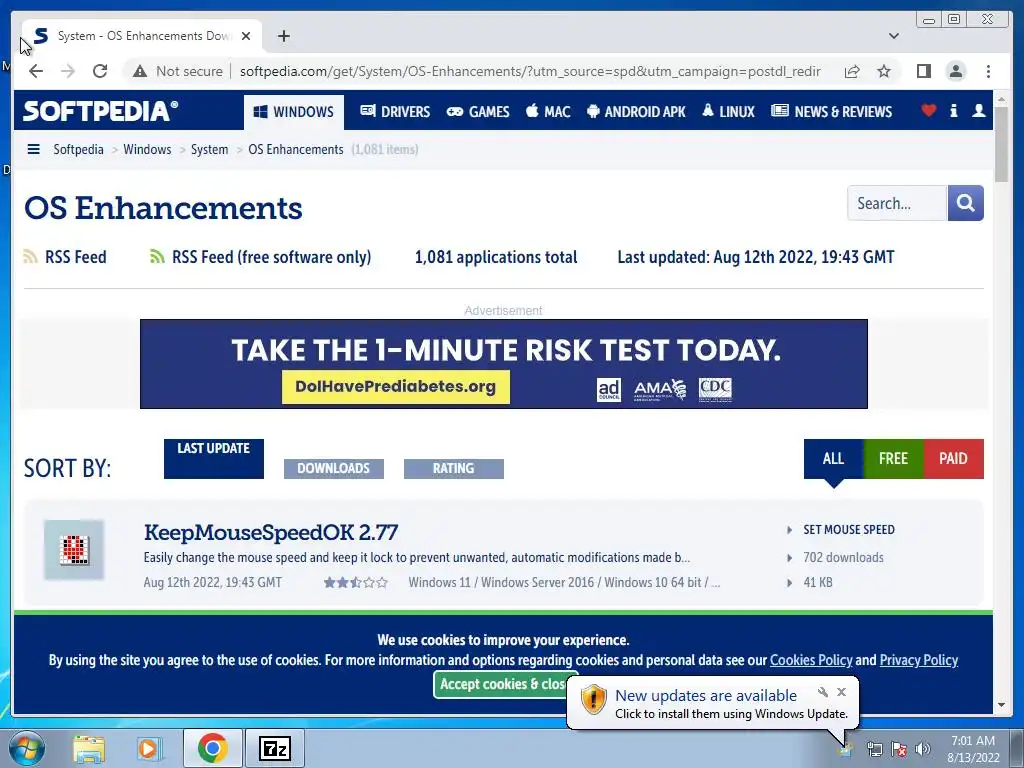Open News & Reviews section
1024x768 pixels.
pos(831,112)
